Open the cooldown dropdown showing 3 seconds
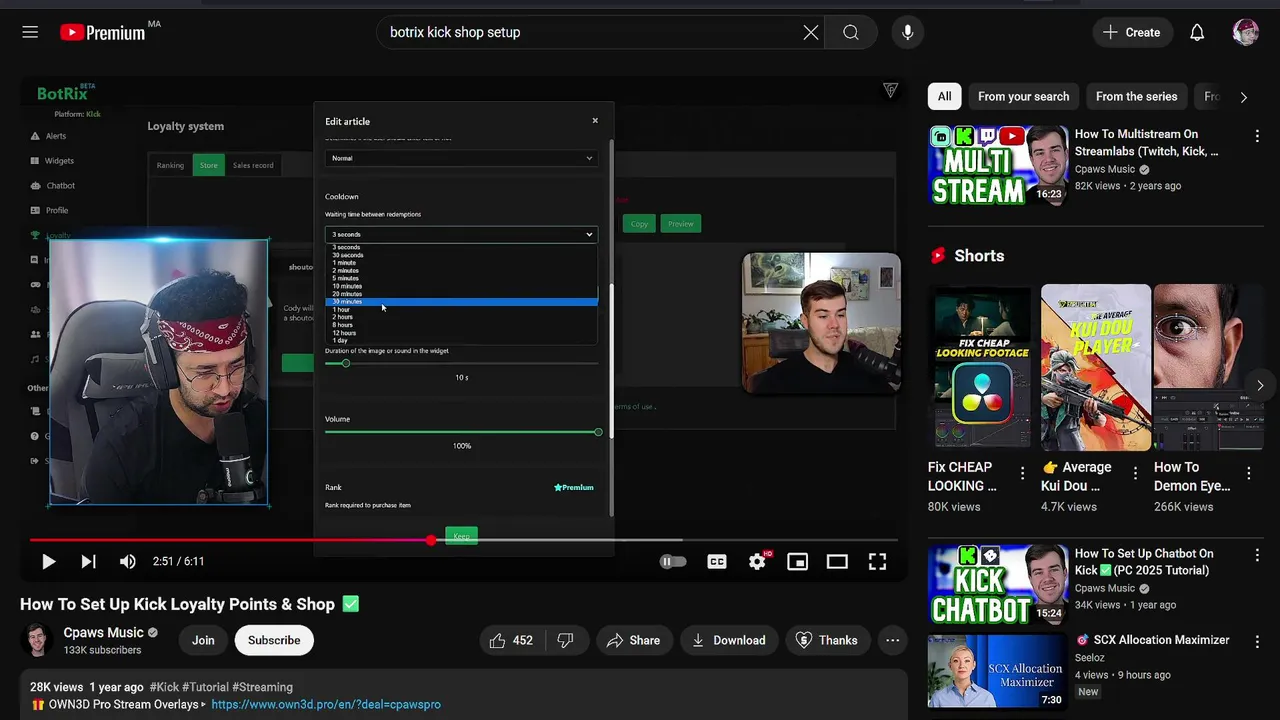Image resolution: width=1280 pixels, height=720 pixels. [461, 234]
